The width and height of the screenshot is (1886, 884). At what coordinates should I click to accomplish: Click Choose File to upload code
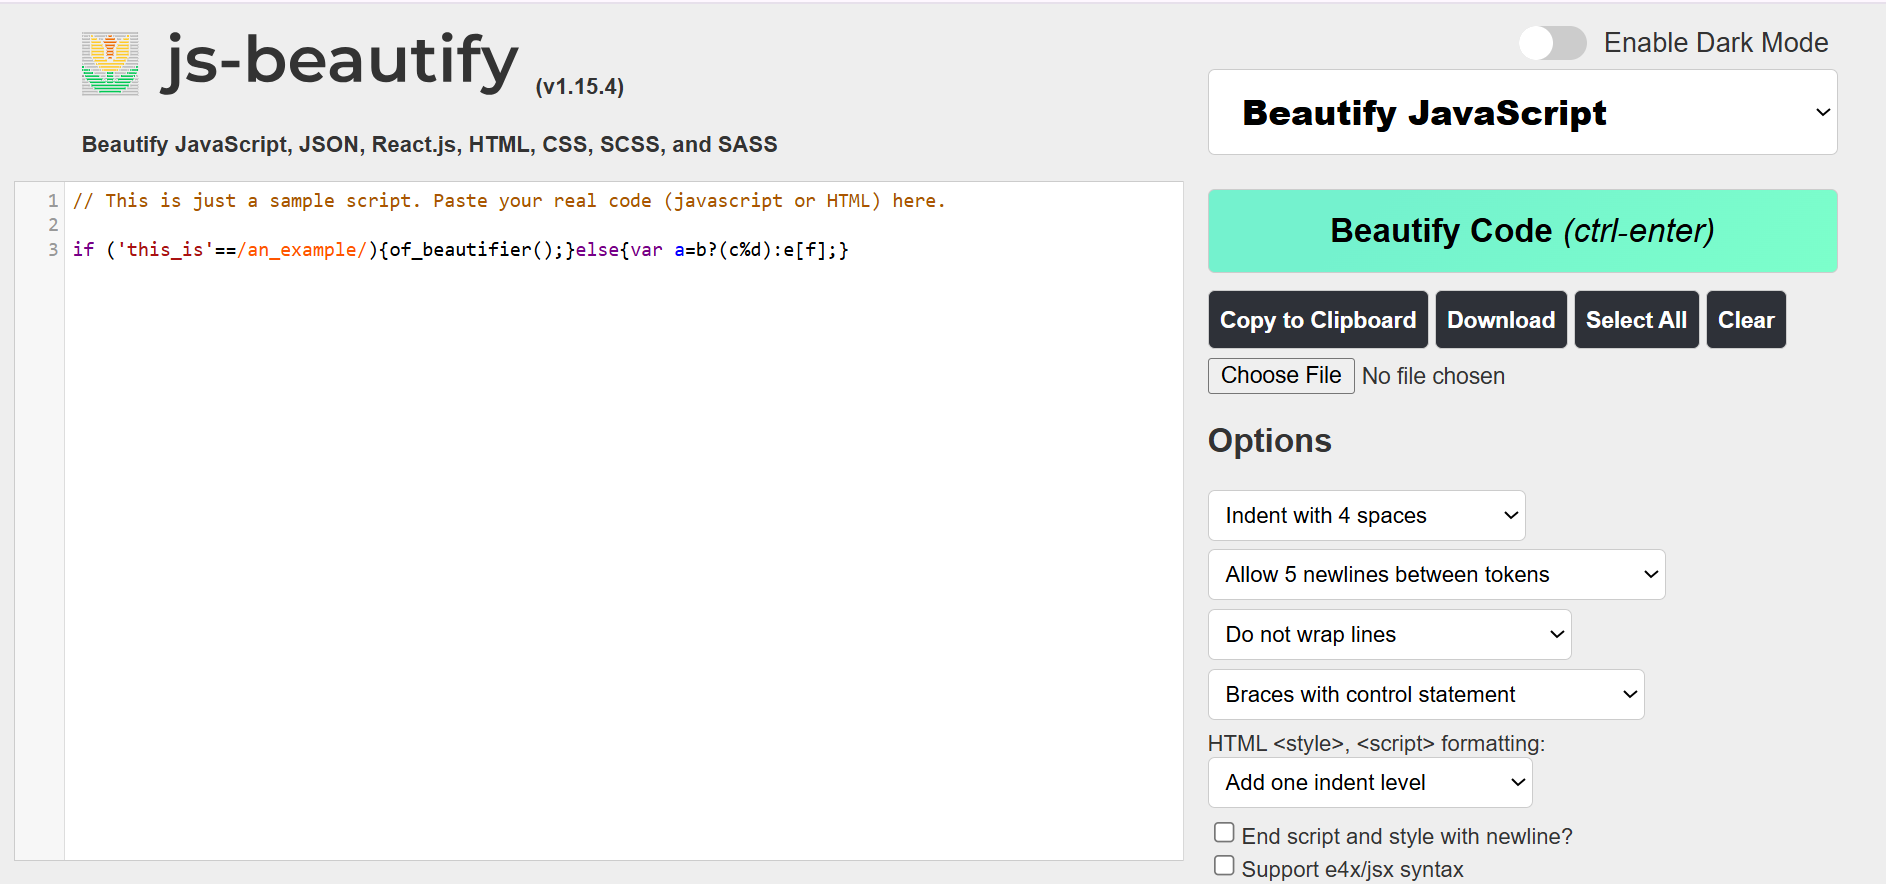1281,376
